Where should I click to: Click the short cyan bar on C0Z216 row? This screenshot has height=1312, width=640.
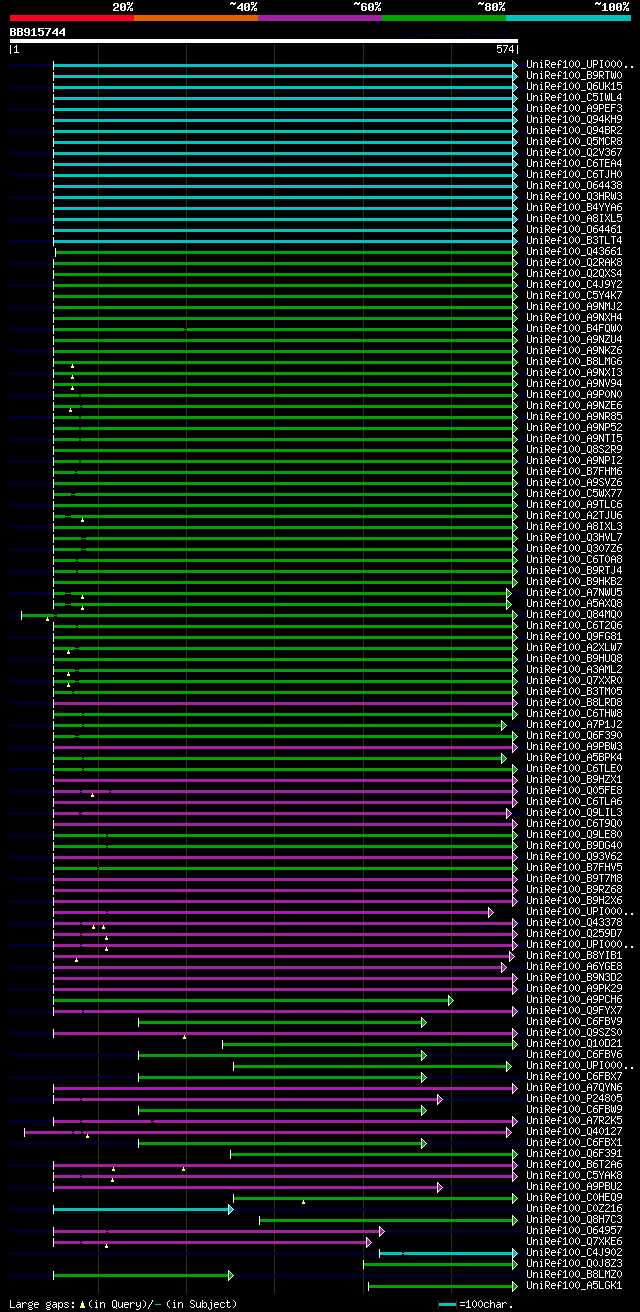click(x=143, y=1208)
